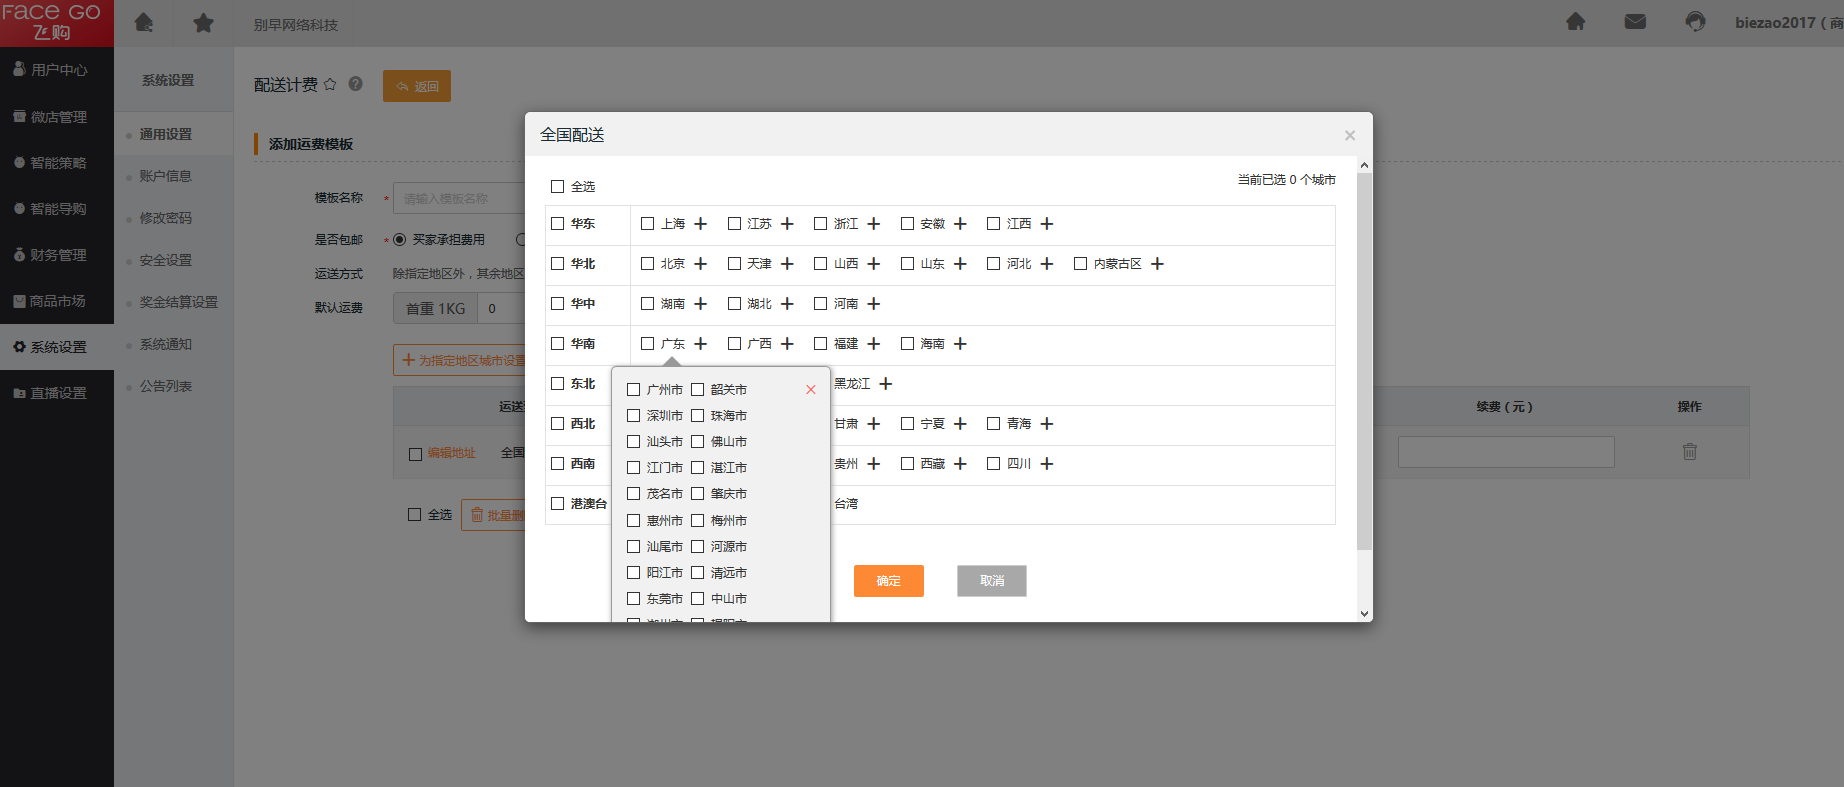The width and height of the screenshot is (1844, 787).
Task: Check the 全选 checkbox in the dialog
Action: 558,187
